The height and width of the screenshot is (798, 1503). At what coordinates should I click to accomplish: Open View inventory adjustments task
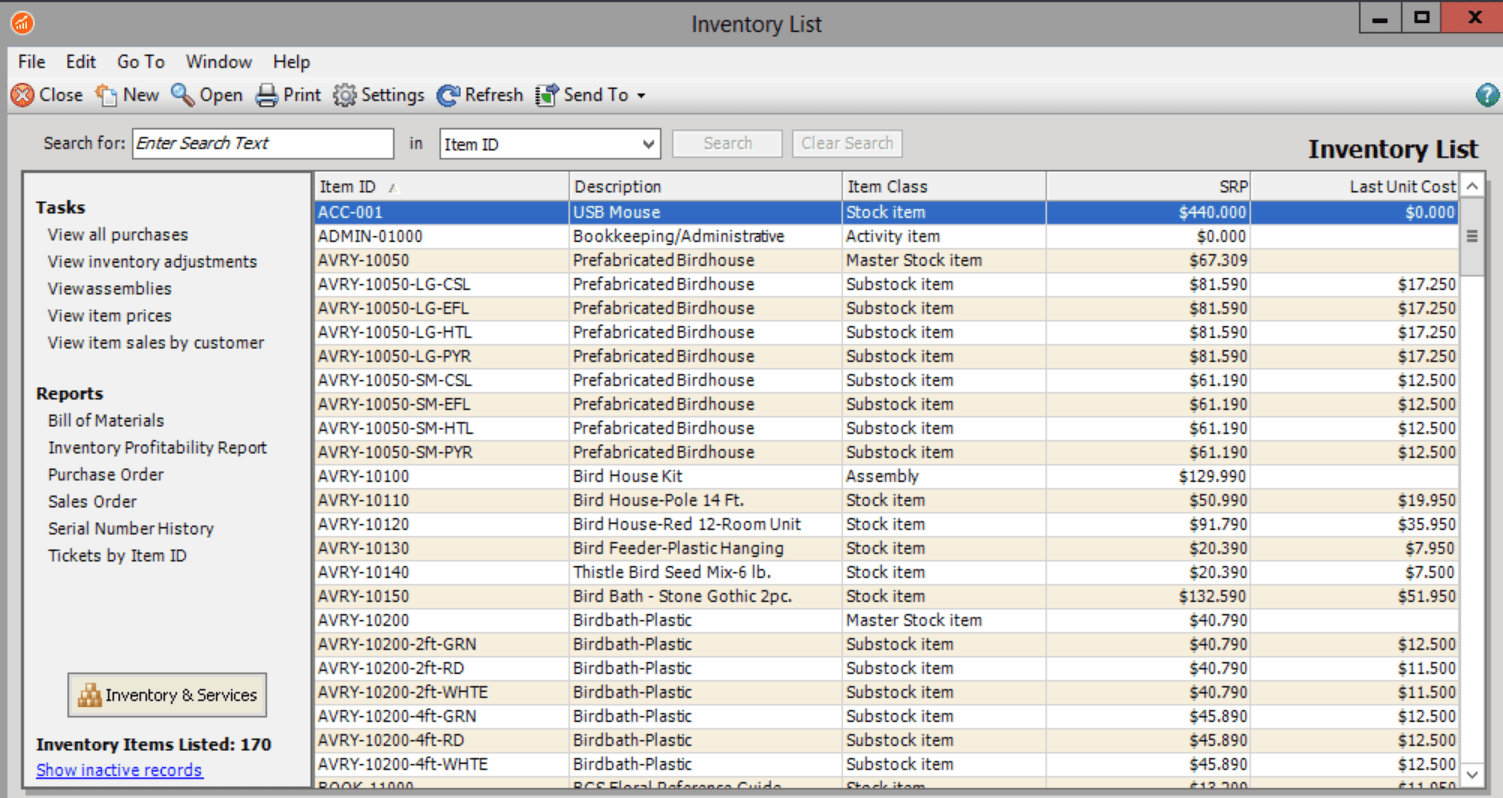pyautogui.click(x=152, y=262)
